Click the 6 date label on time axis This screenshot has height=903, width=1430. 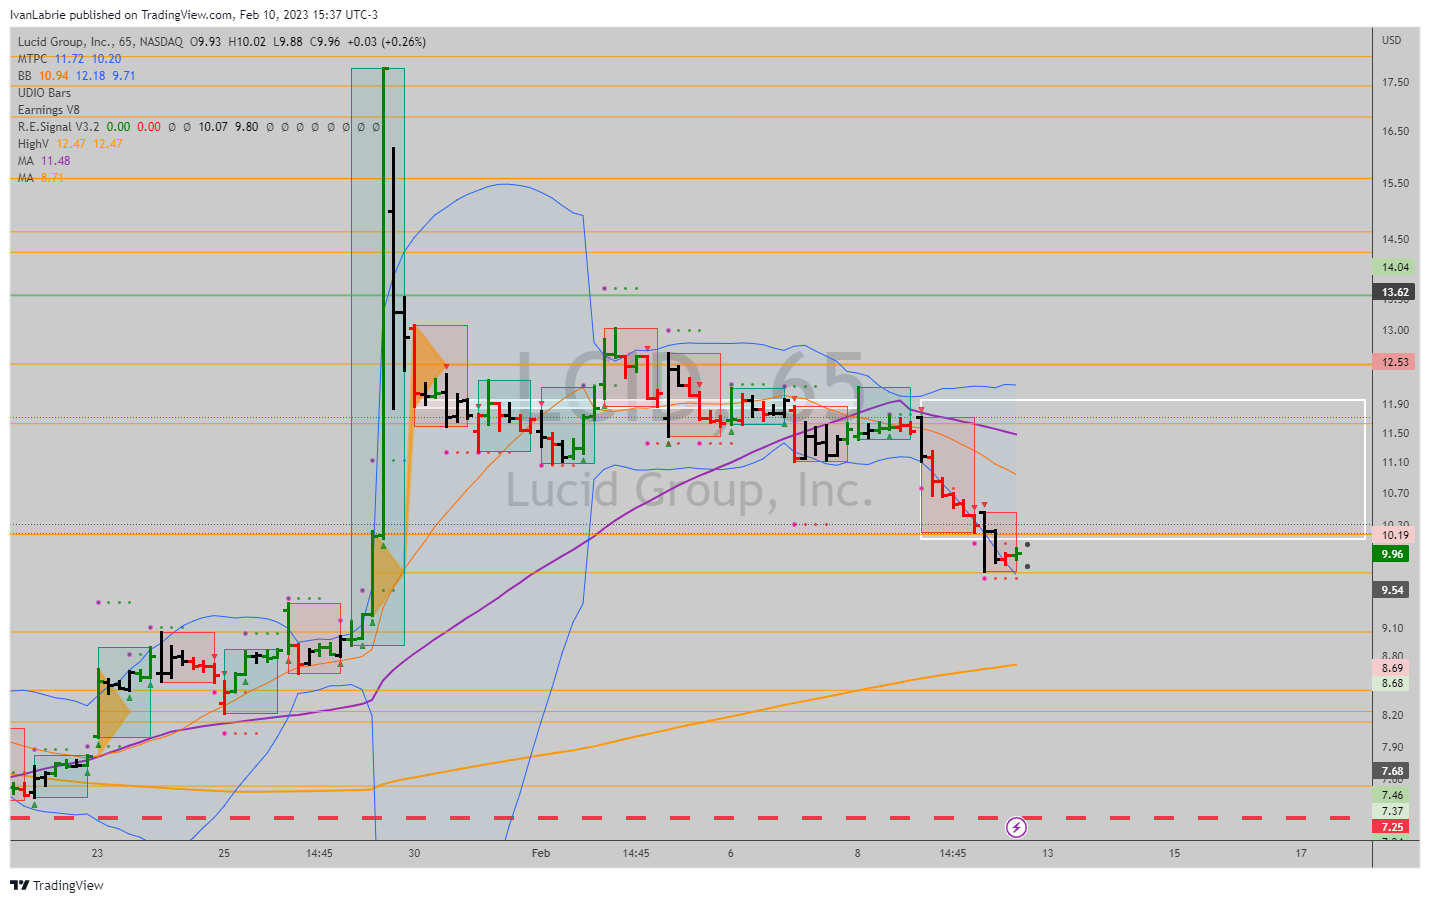coord(731,853)
